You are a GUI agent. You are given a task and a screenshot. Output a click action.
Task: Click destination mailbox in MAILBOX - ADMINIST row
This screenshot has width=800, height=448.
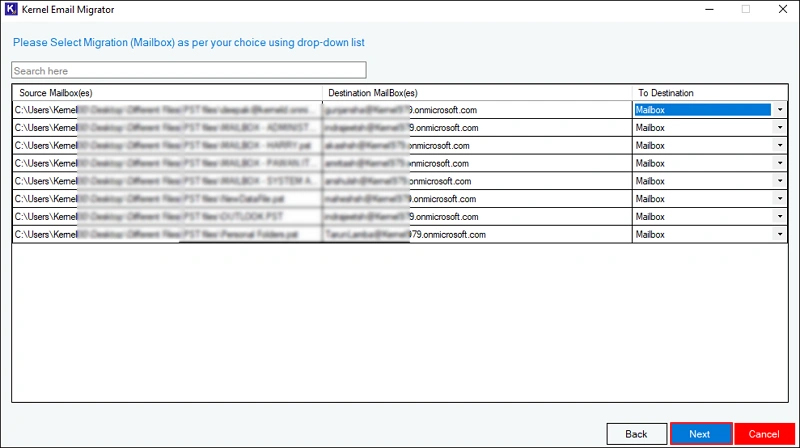477,128
